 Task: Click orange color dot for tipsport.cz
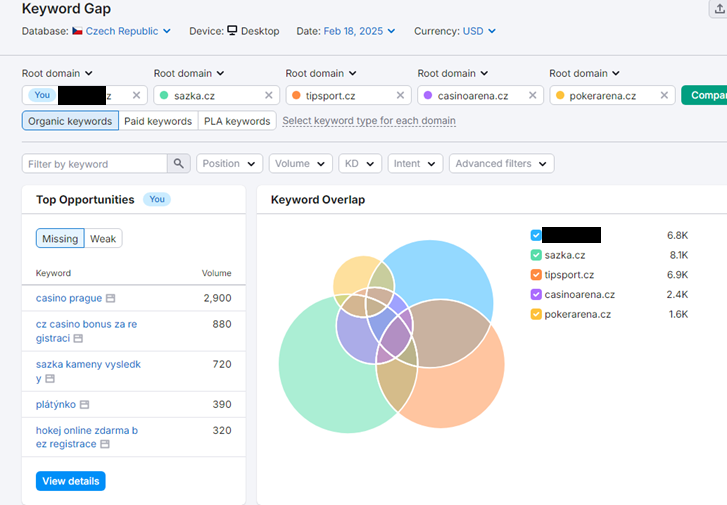tap(296, 95)
